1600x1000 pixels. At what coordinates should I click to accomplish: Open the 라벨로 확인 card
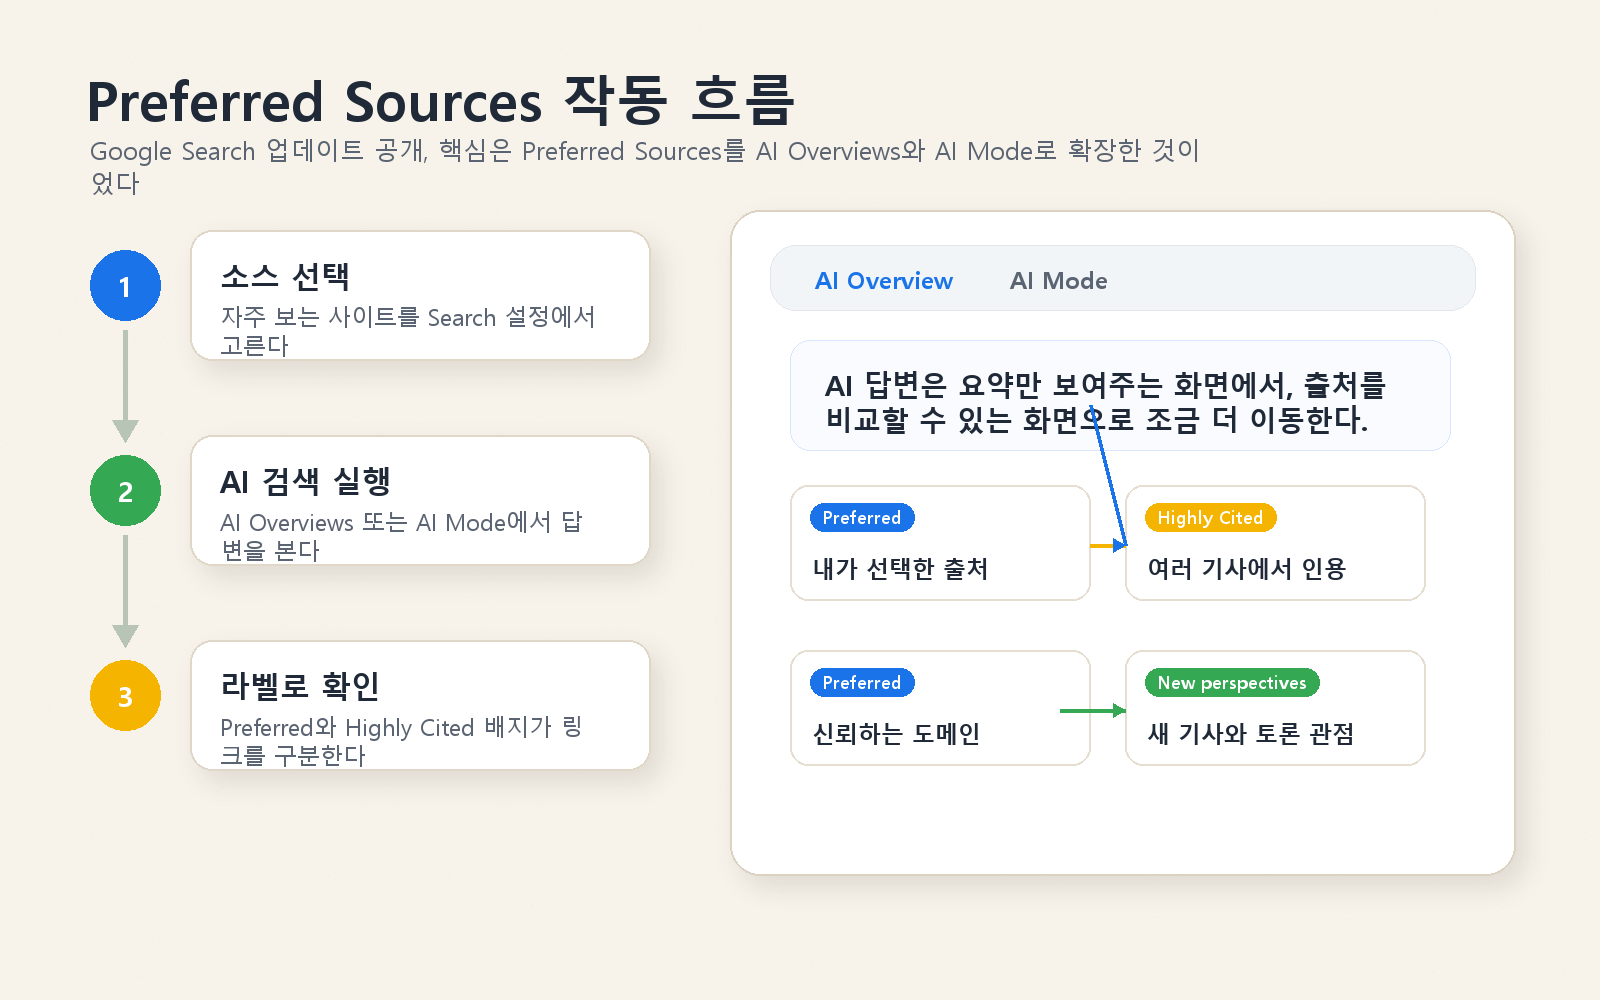tap(420, 705)
